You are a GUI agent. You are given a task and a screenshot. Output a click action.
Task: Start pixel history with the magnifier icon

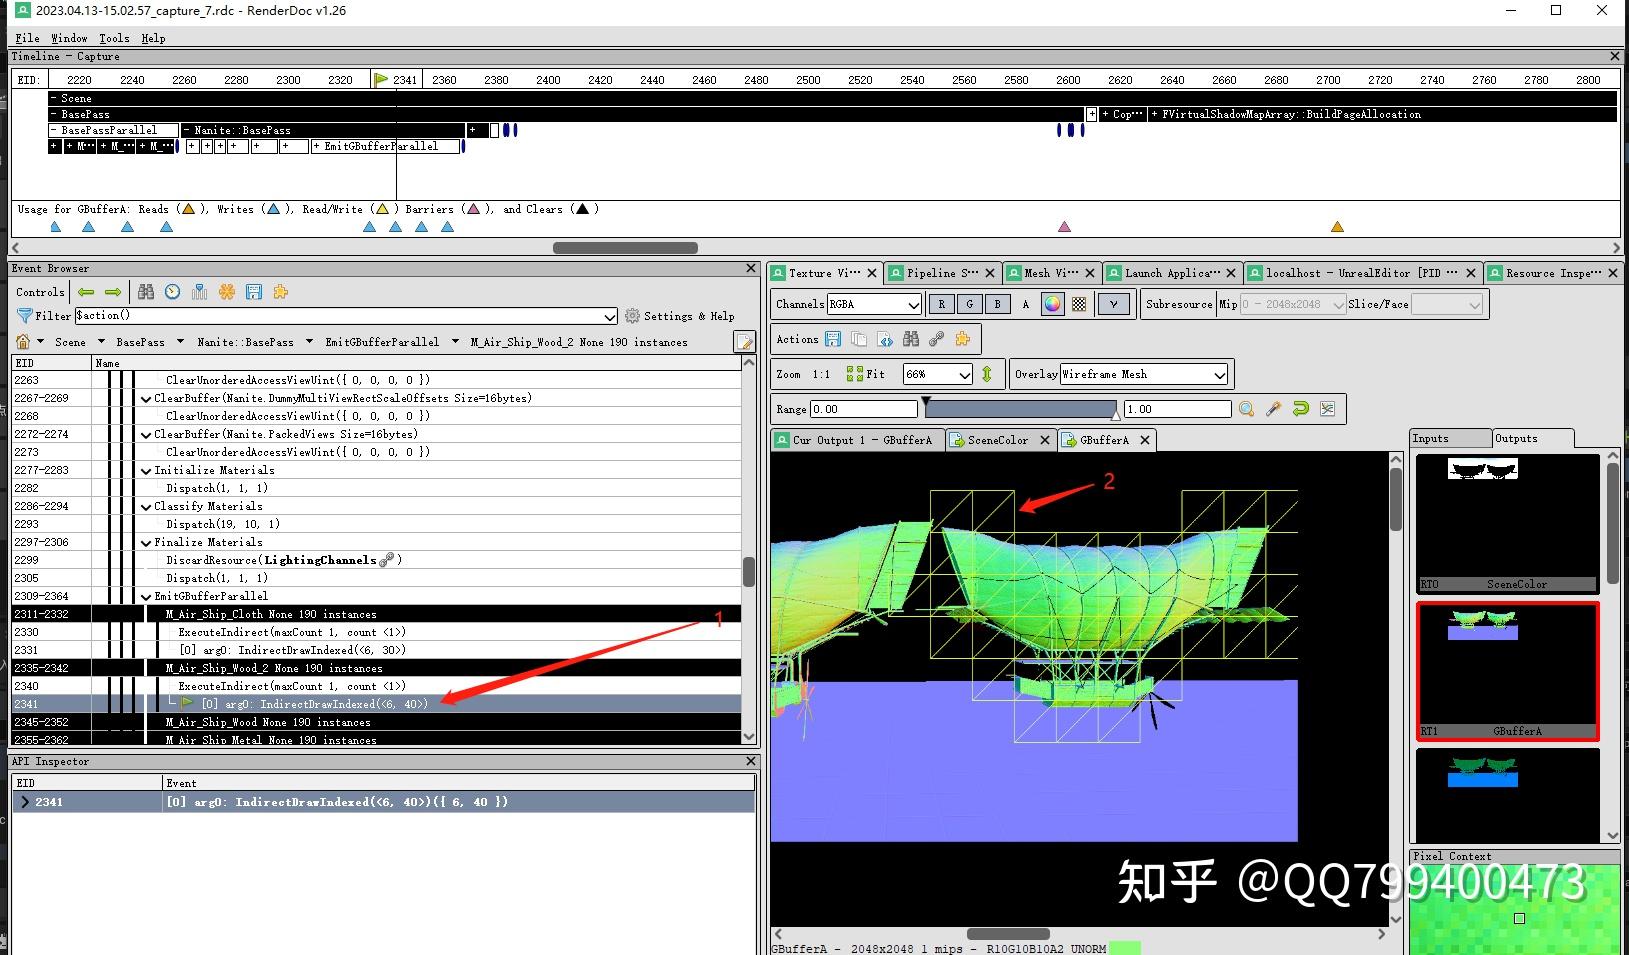coord(1246,408)
